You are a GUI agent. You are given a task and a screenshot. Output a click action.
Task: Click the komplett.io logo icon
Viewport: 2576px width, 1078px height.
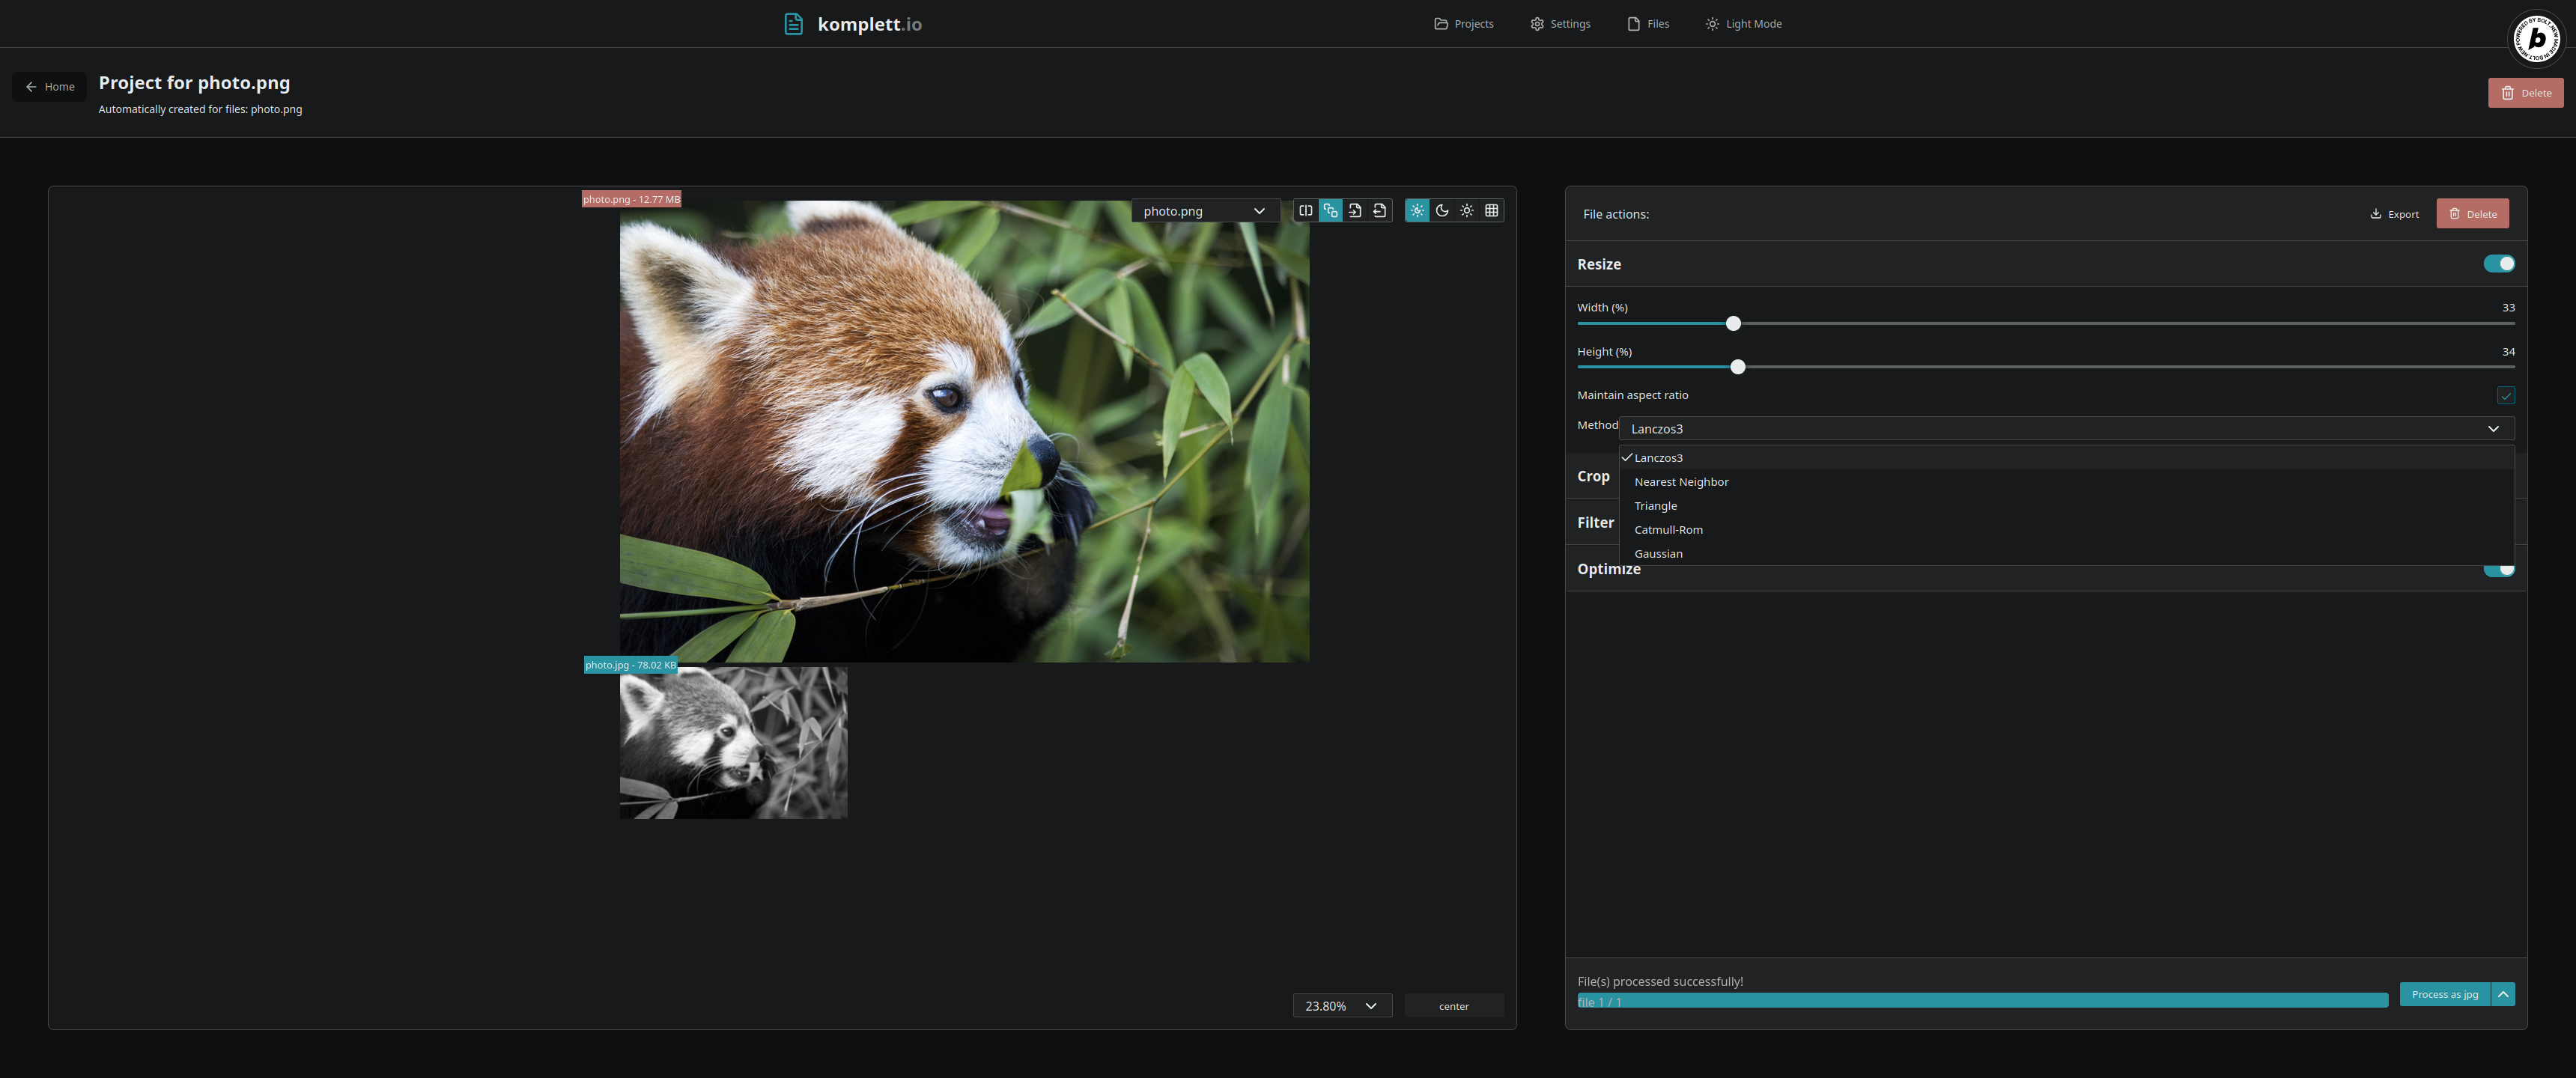793,24
